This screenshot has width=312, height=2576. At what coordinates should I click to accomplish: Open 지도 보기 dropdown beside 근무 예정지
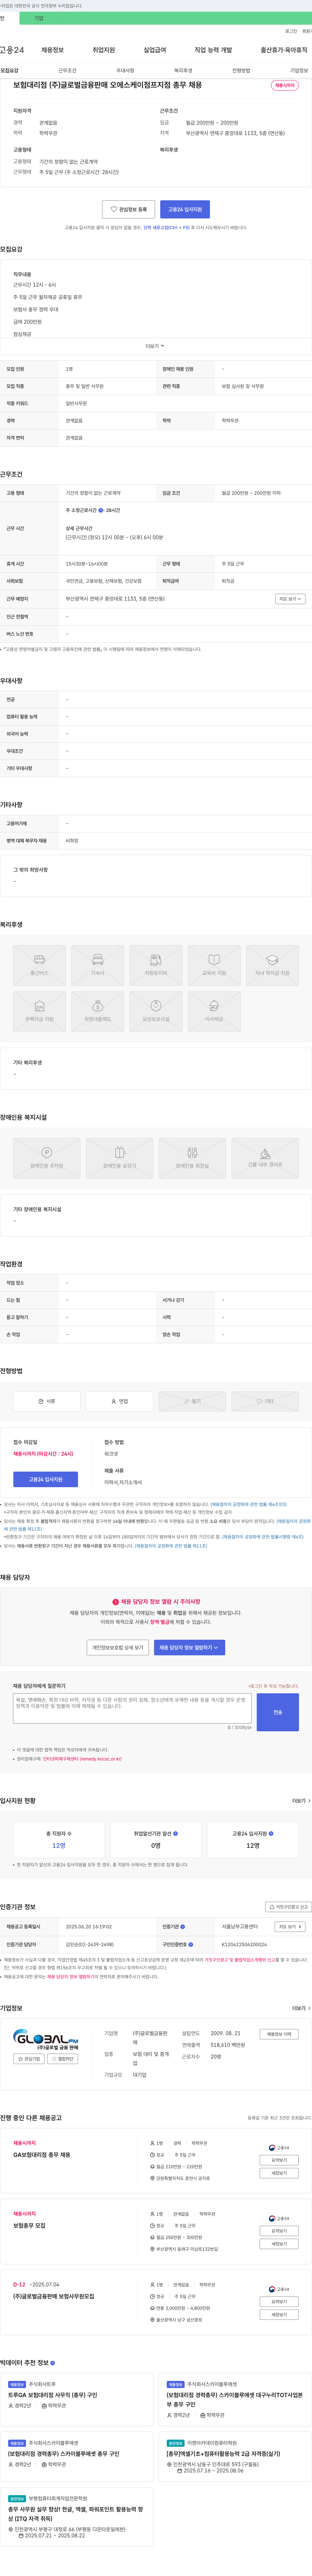pyautogui.click(x=290, y=599)
